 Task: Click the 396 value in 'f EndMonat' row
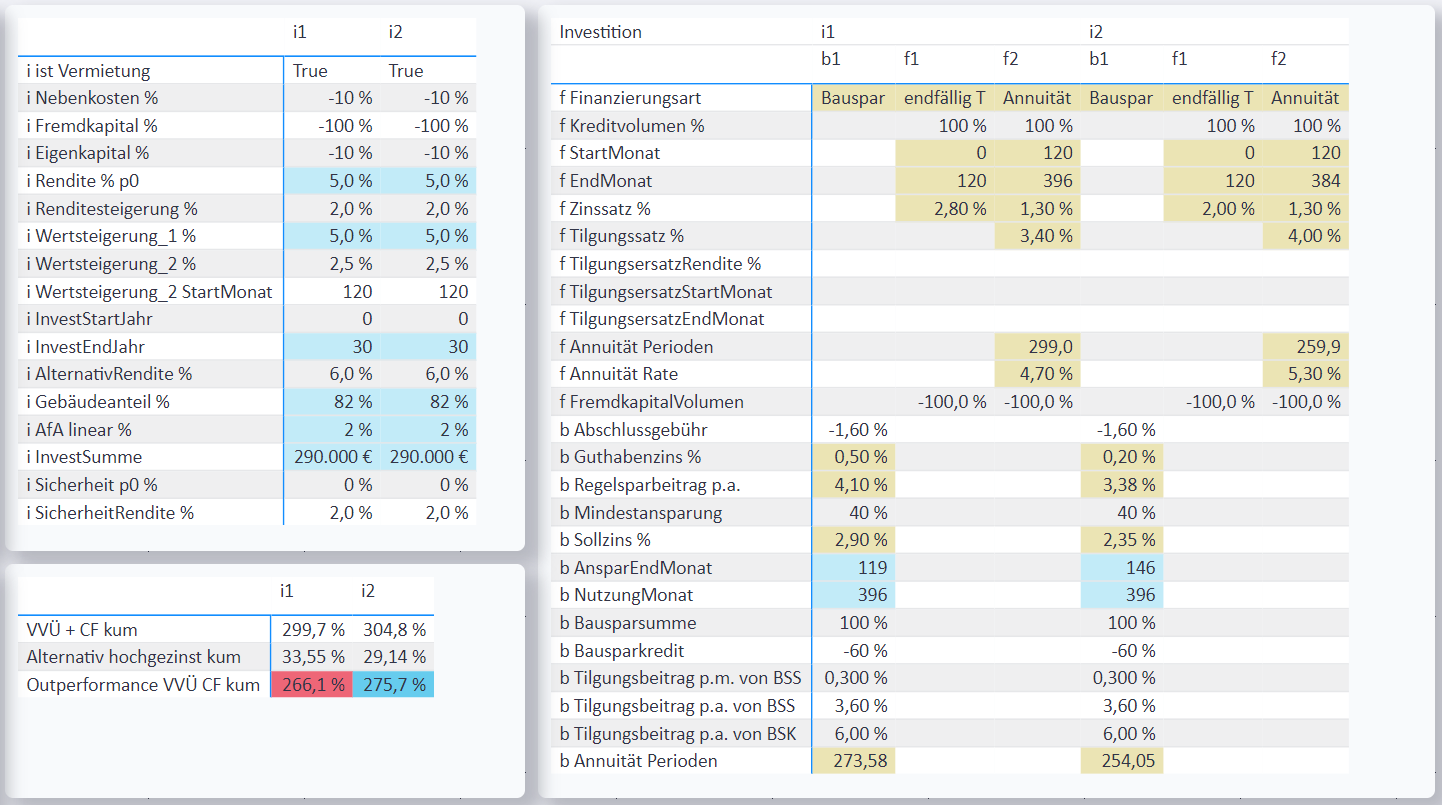pos(1038,181)
